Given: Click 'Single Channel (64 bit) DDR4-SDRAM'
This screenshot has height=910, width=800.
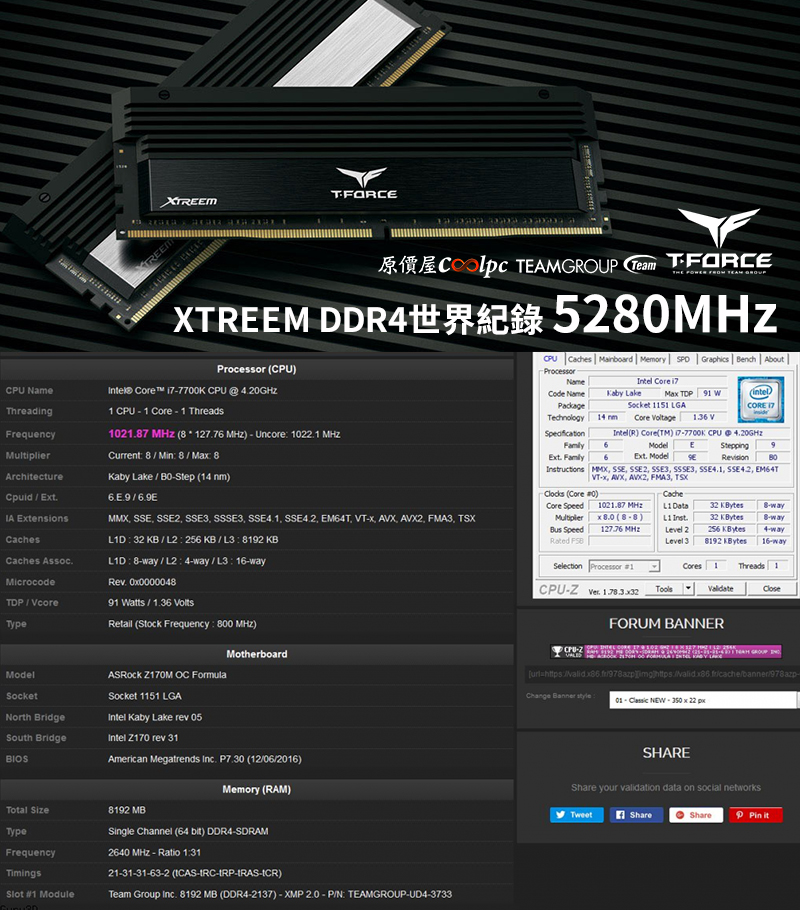Looking at the screenshot, I should [x=188, y=831].
